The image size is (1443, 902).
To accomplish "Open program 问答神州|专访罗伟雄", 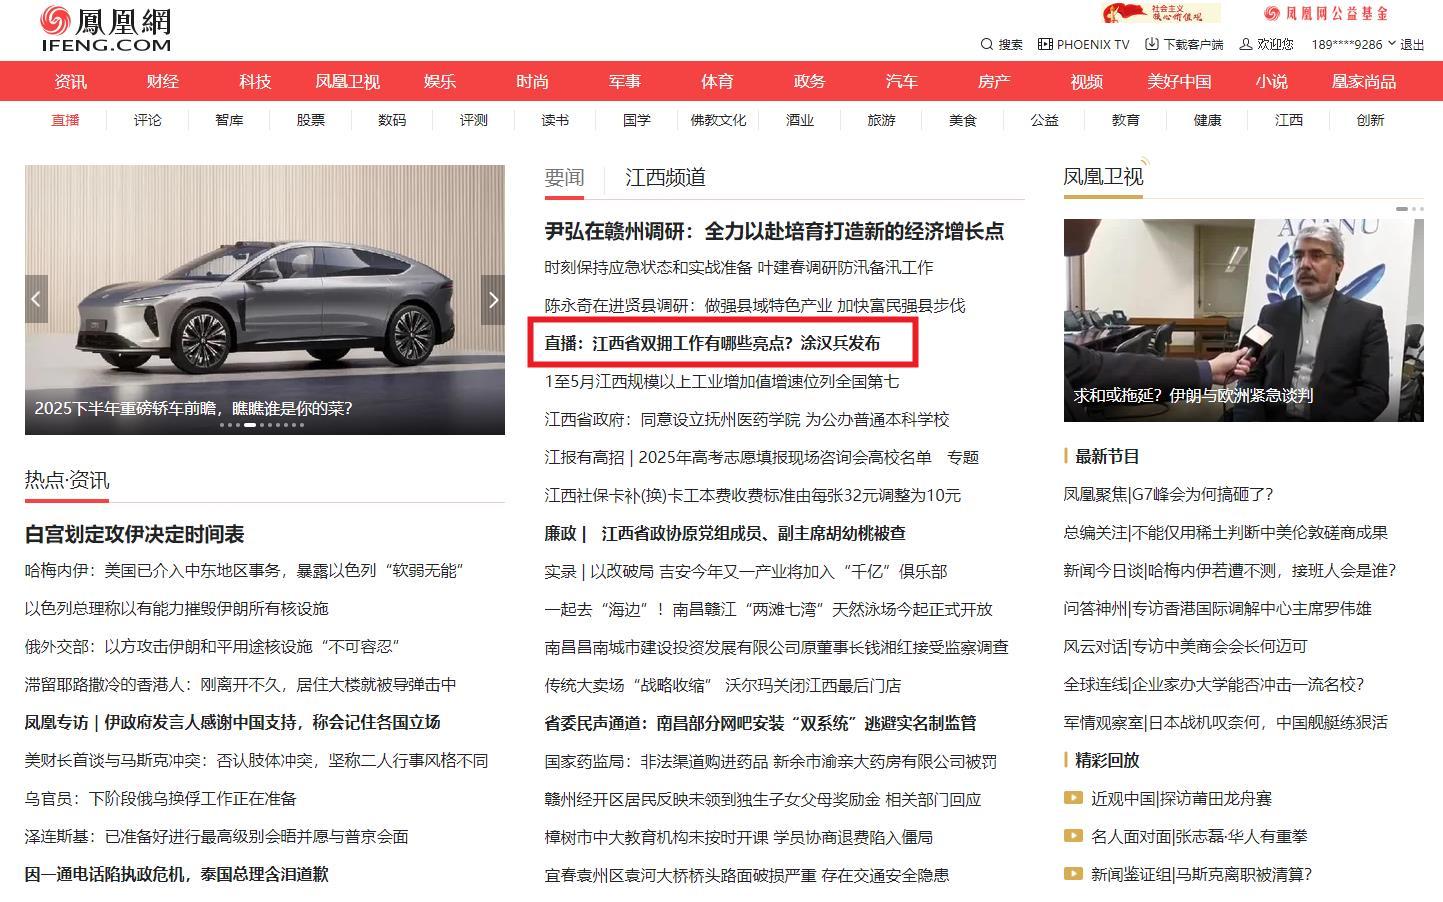I will (1218, 608).
